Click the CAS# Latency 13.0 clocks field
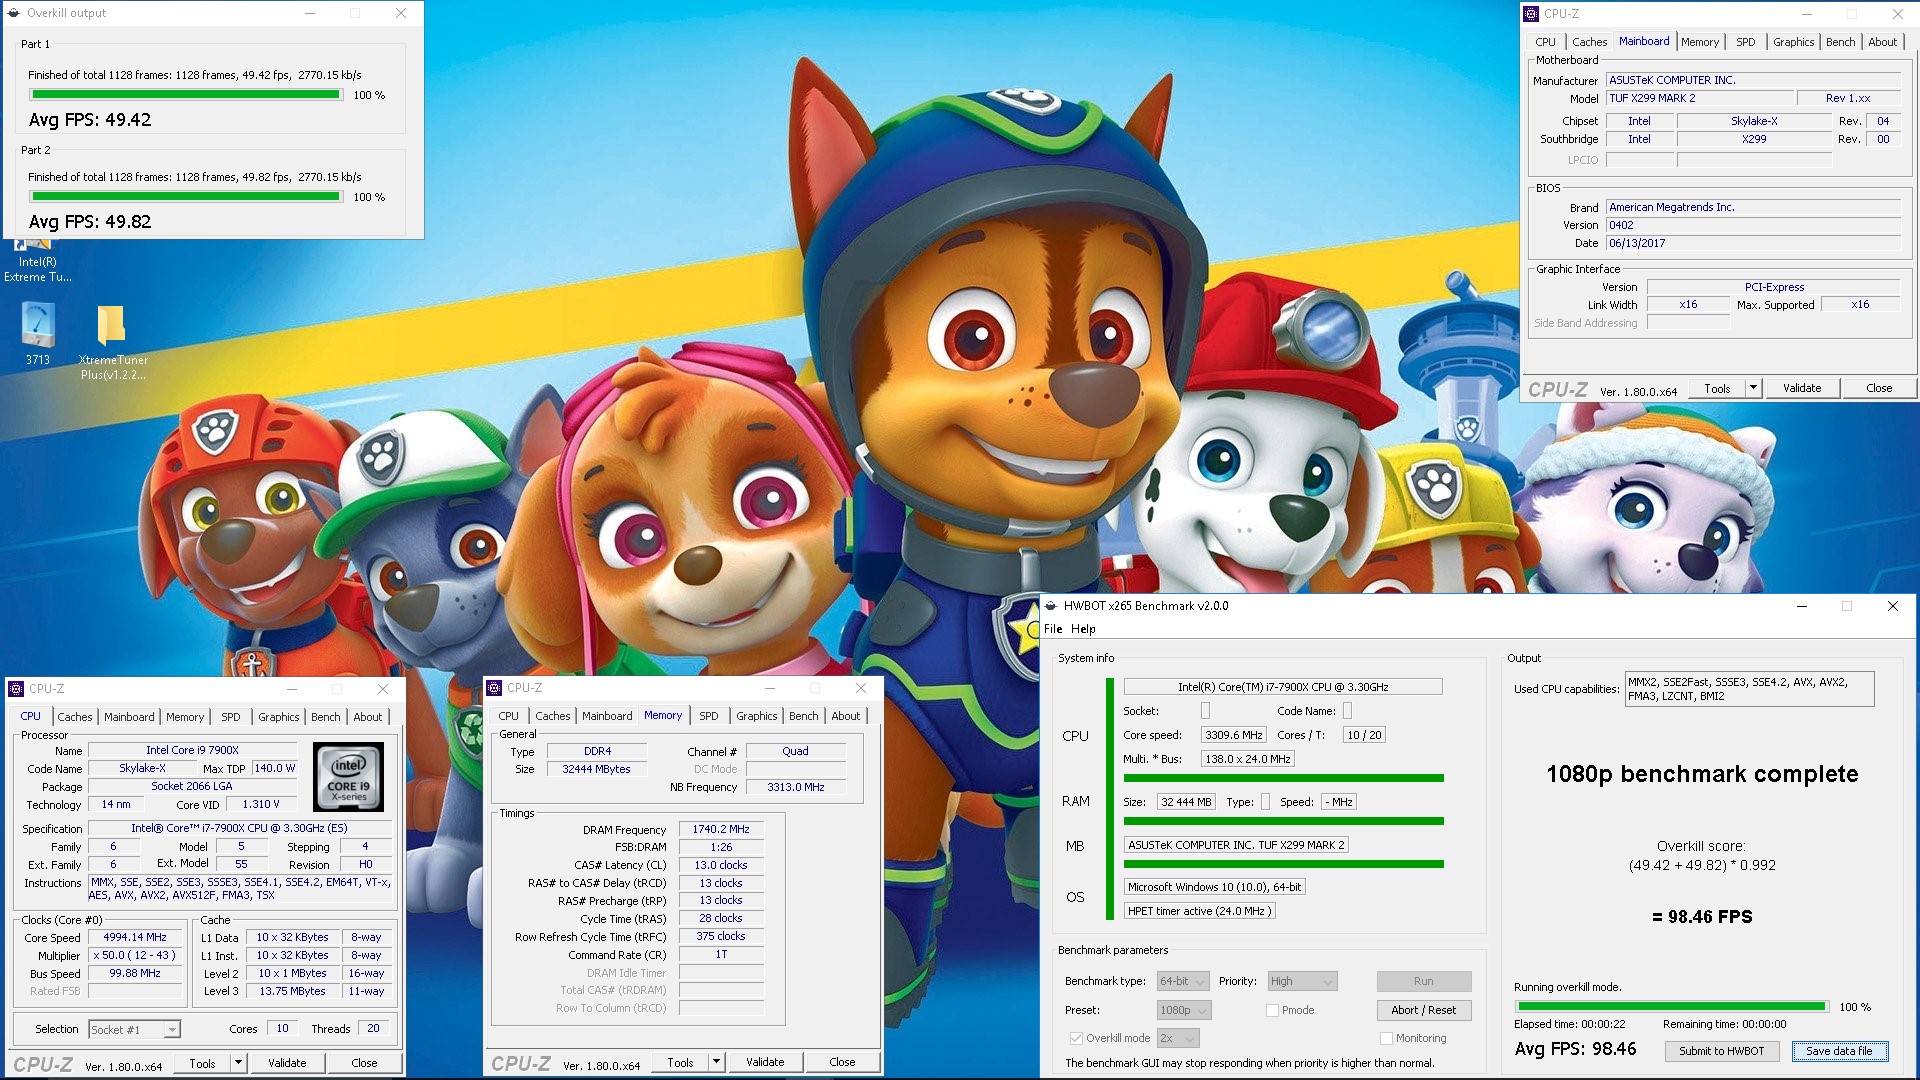This screenshot has height=1080, width=1920. [721, 865]
